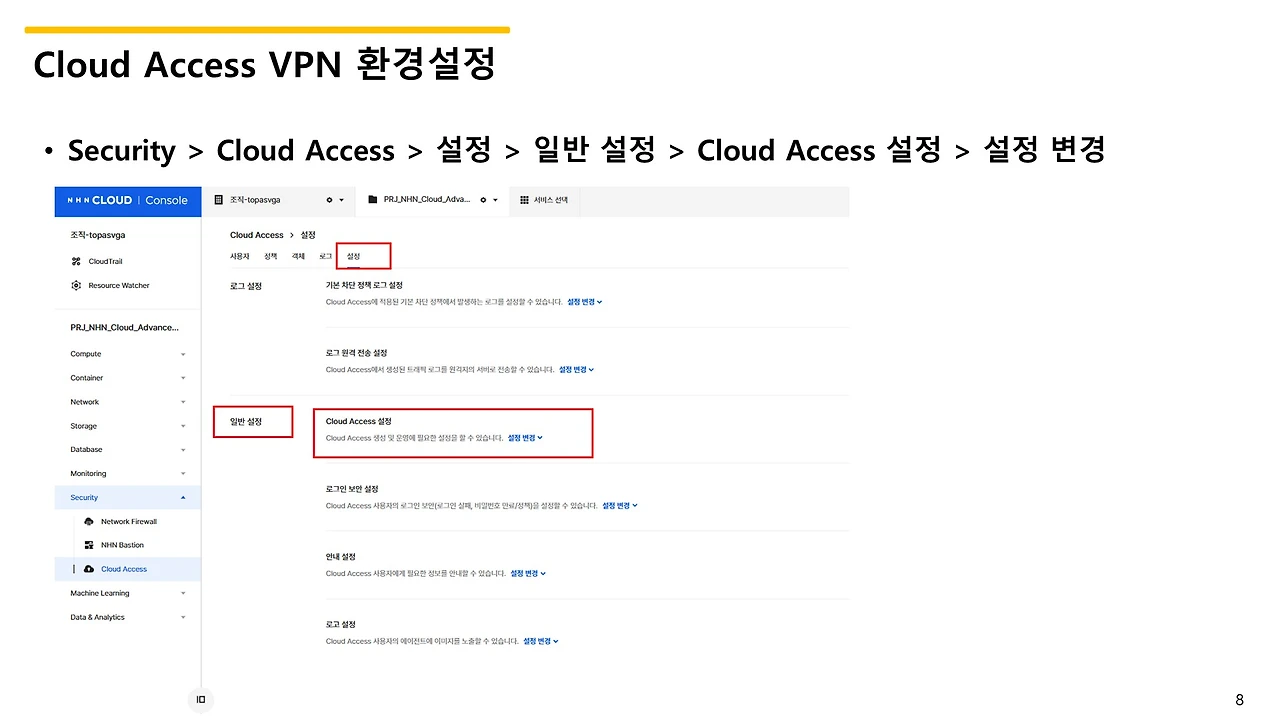Open Network Firewall under Security
Viewport: 1280px width, 720px height.
point(129,521)
